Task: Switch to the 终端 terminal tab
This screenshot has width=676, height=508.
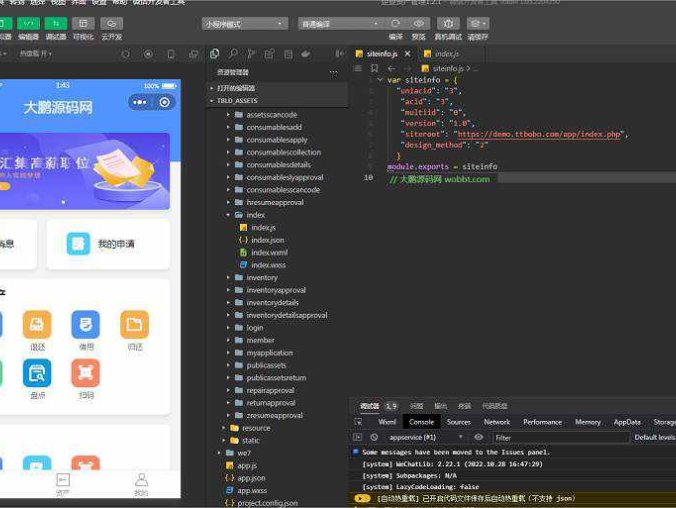Action: pos(464,406)
